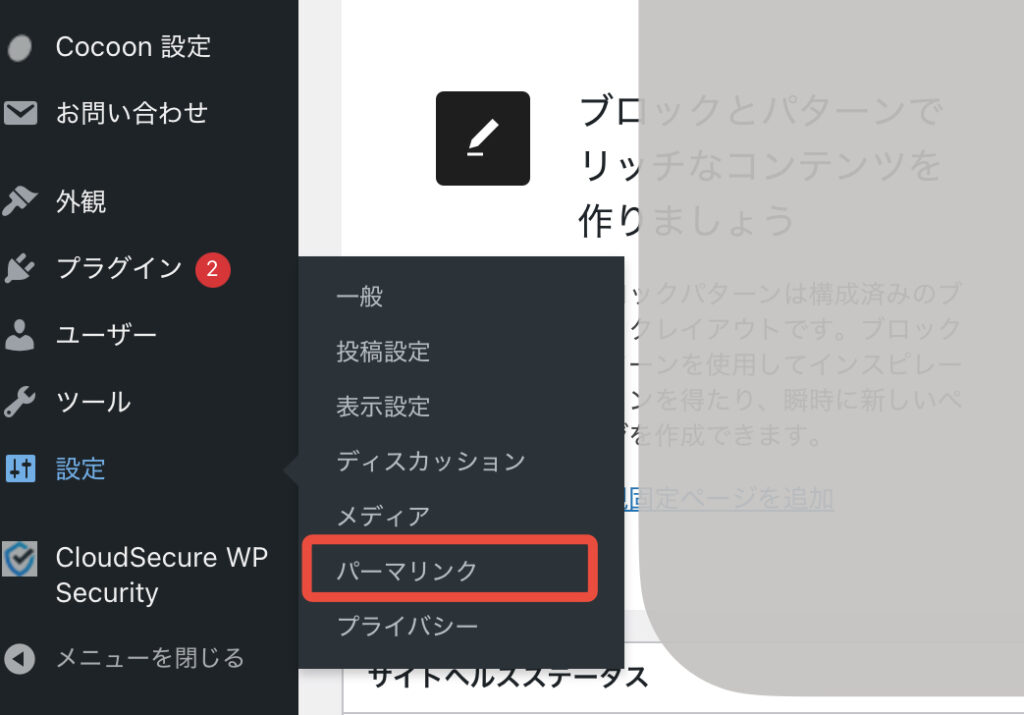
Task: Open 投稿設定 from the submenu
Action: pos(383,351)
